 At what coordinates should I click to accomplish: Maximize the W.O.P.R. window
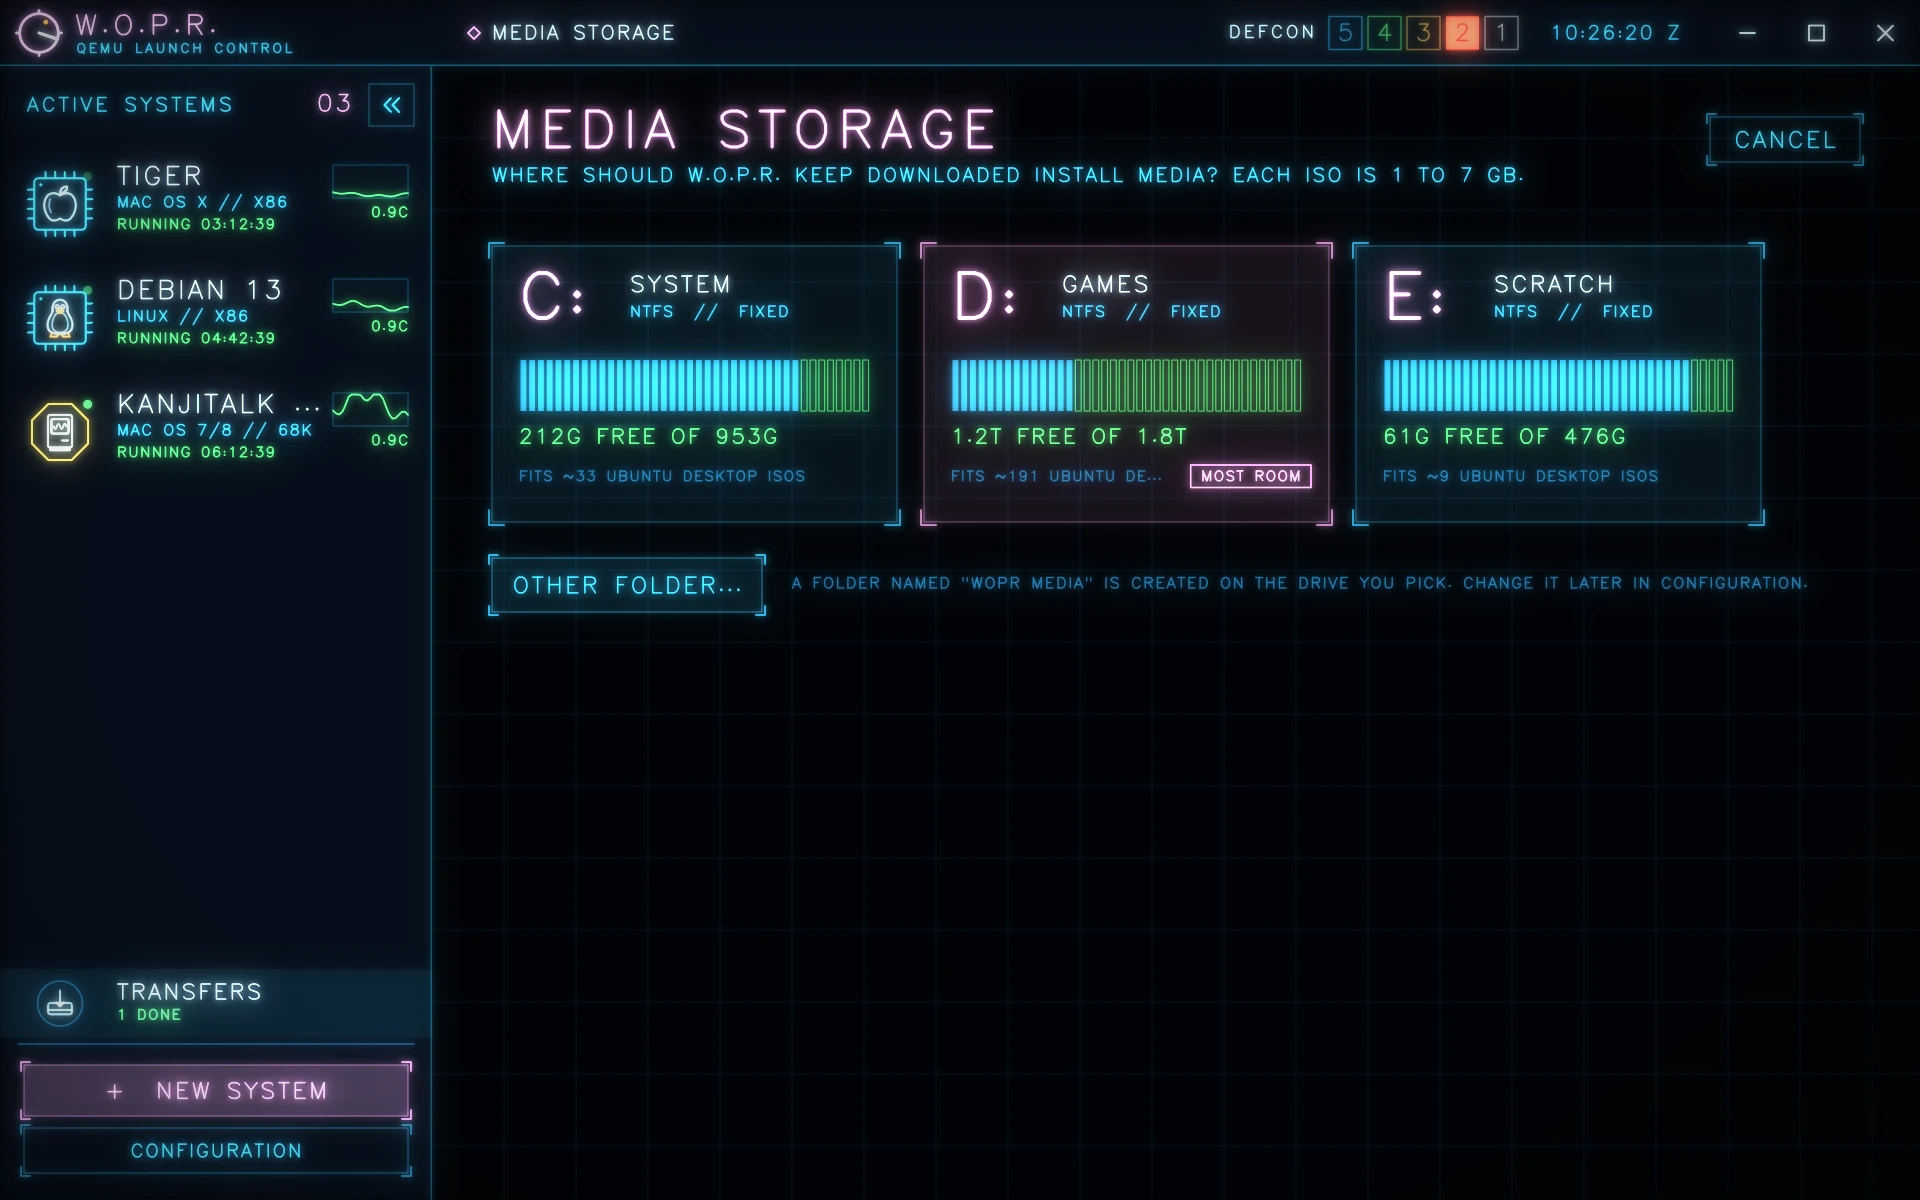pyautogui.click(x=1816, y=33)
